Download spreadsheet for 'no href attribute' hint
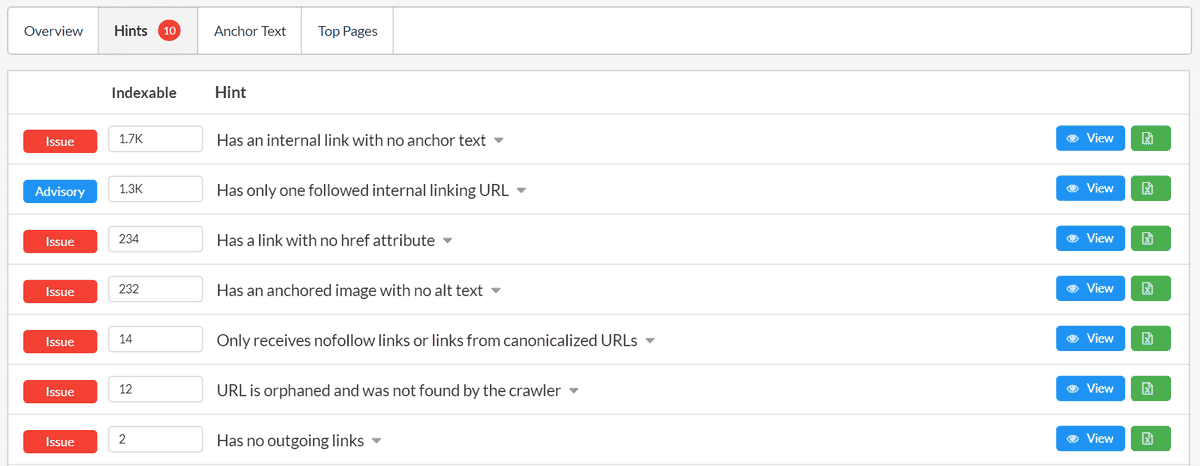Screen dimensions: 1200x466 [x=1150, y=239]
